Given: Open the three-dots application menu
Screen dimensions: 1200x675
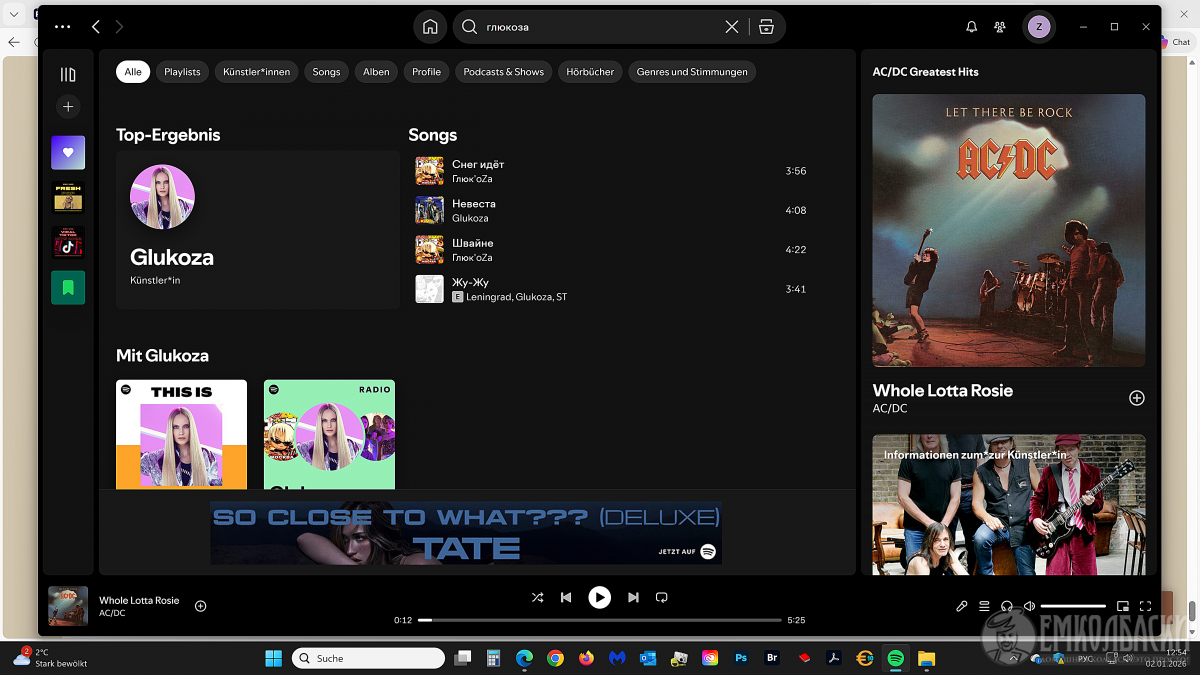Looking at the screenshot, I should click(62, 27).
